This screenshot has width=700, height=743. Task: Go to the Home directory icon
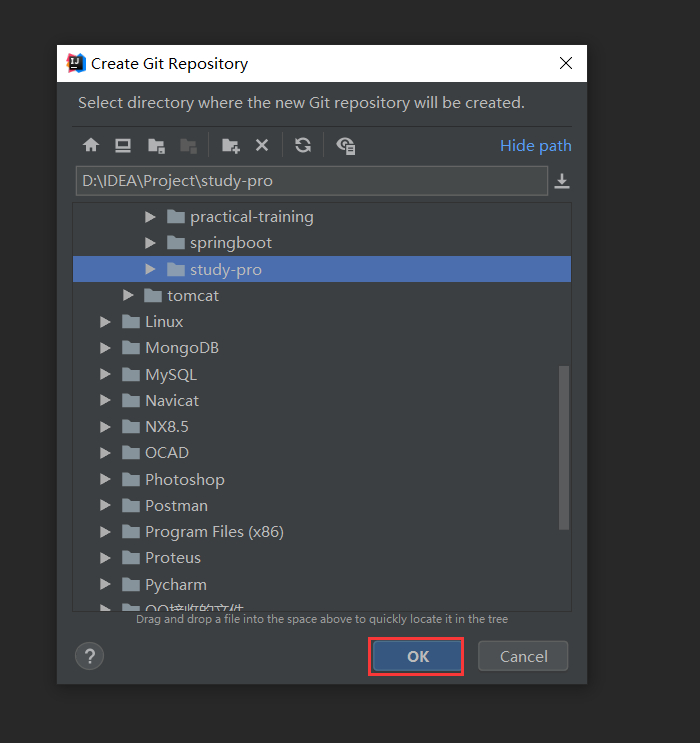click(x=91, y=145)
